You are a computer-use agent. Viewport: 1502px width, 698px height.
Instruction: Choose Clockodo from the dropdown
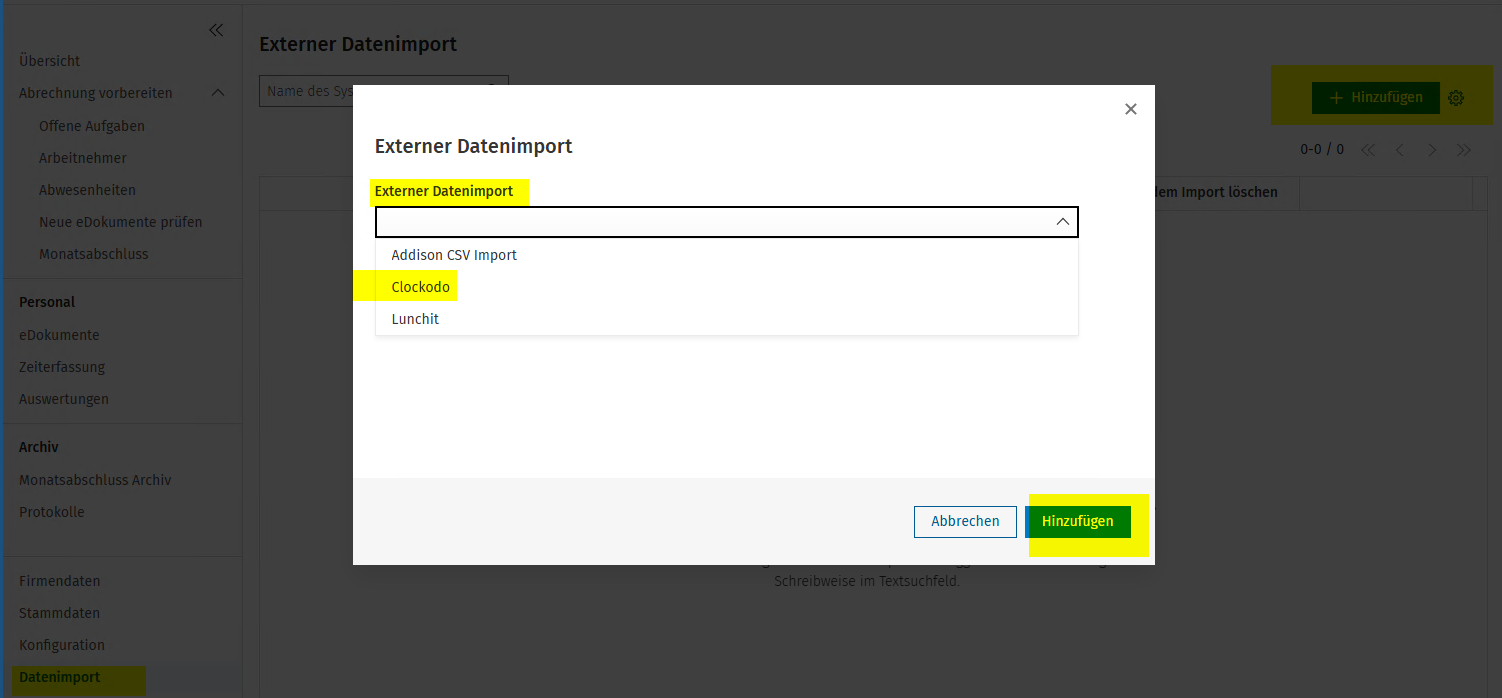click(726, 287)
